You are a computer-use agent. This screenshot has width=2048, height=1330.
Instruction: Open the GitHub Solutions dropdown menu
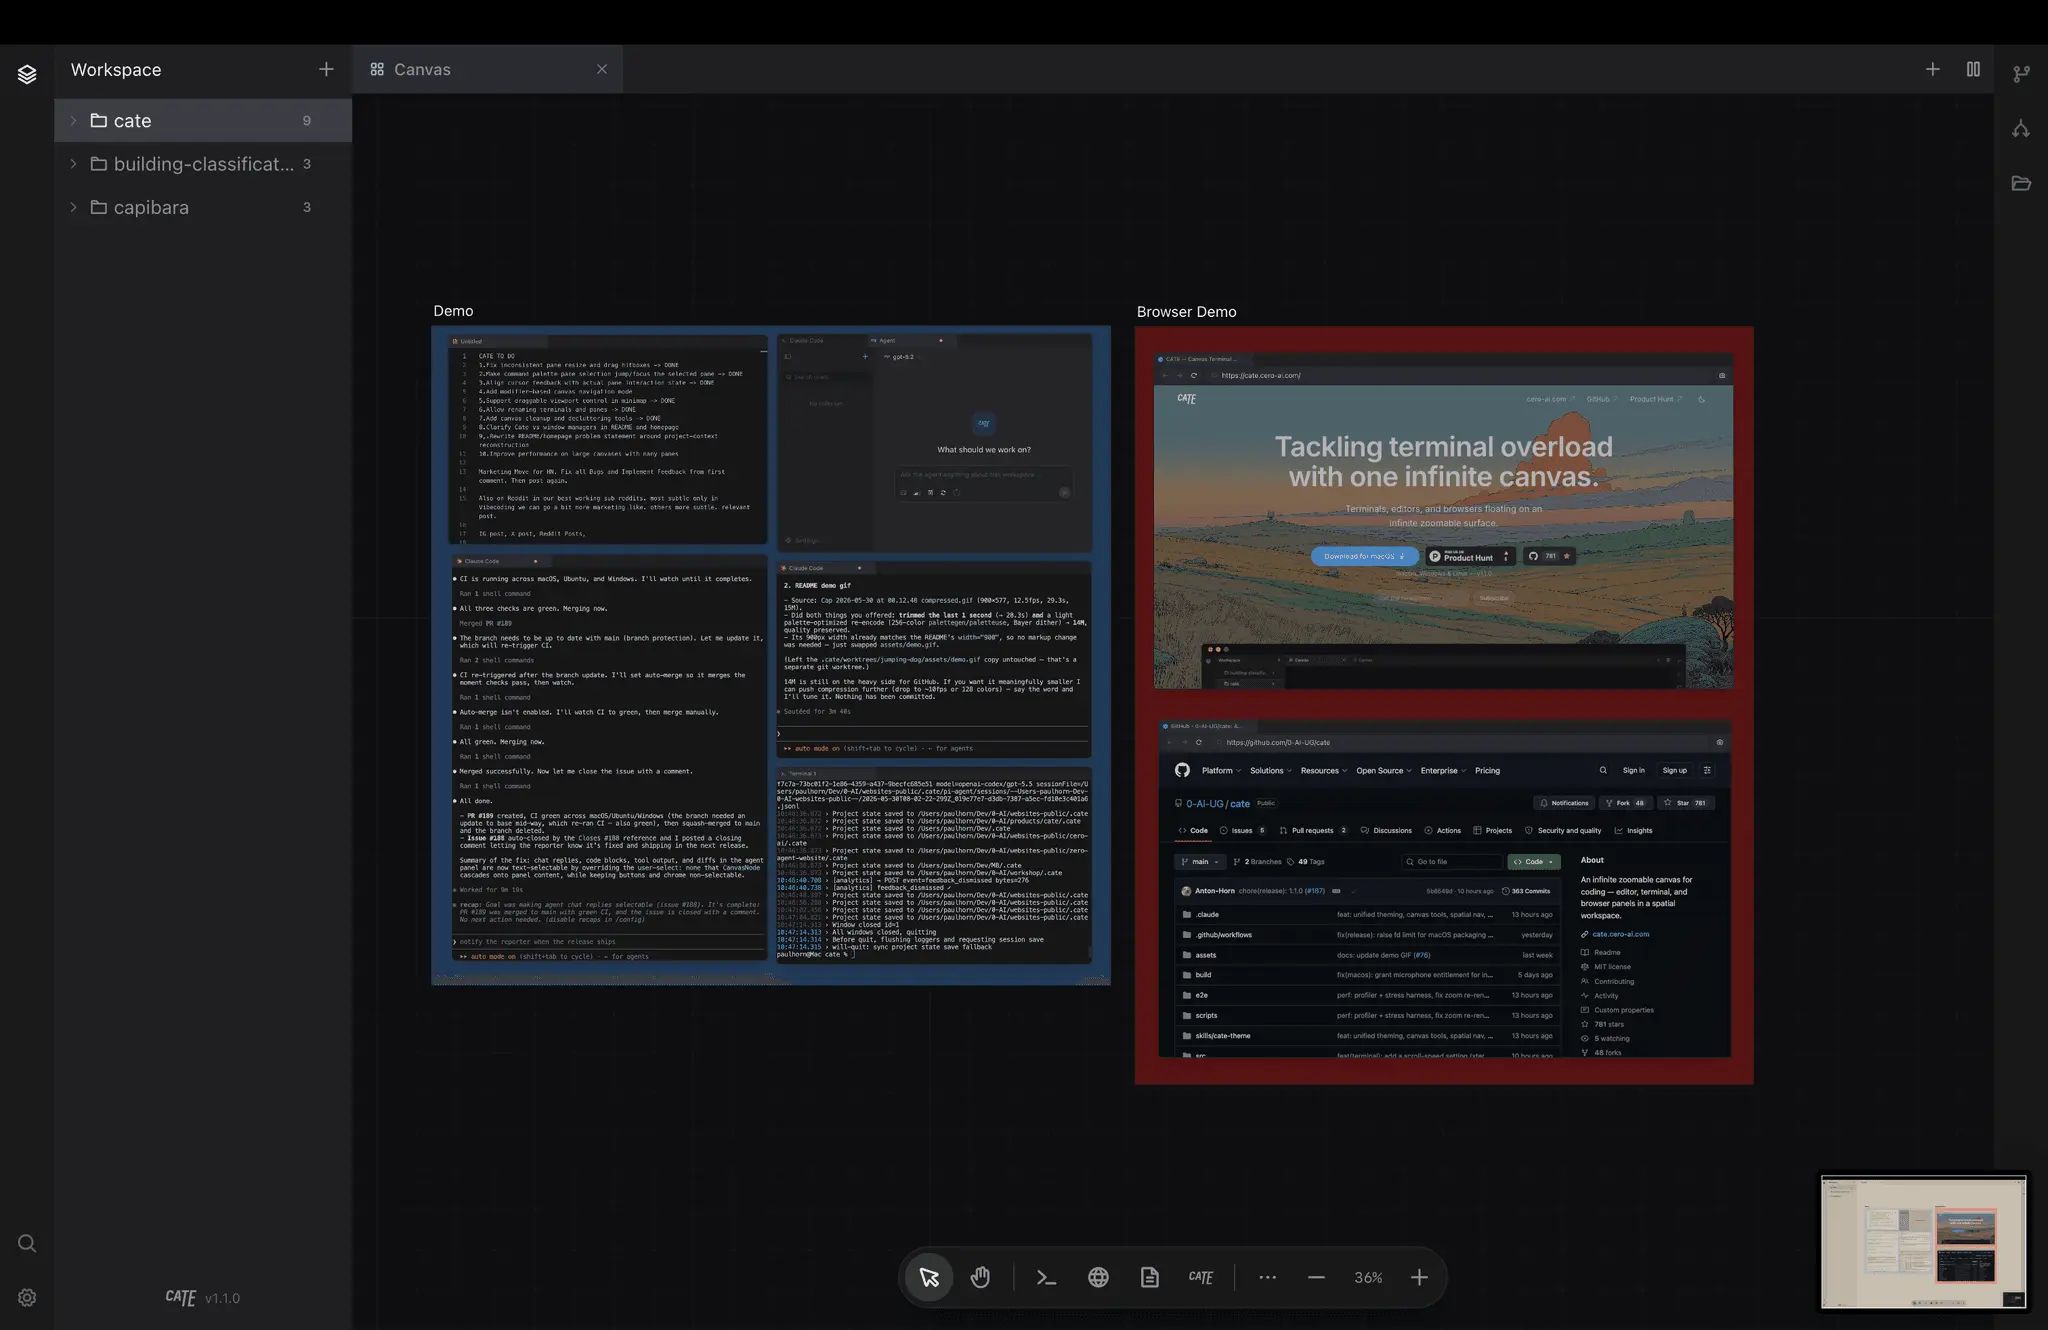(1271, 770)
